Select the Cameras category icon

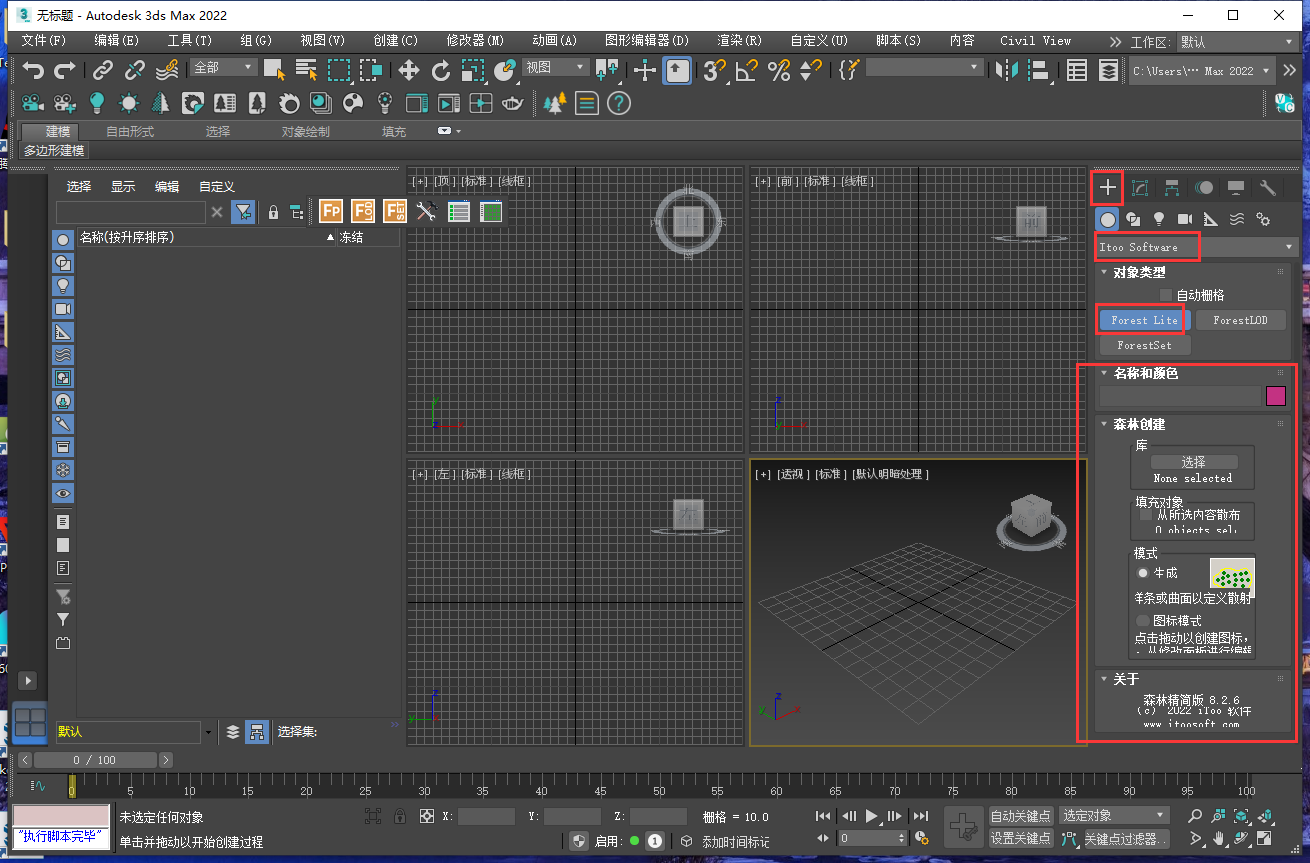pyautogui.click(x=1184, y=219)
